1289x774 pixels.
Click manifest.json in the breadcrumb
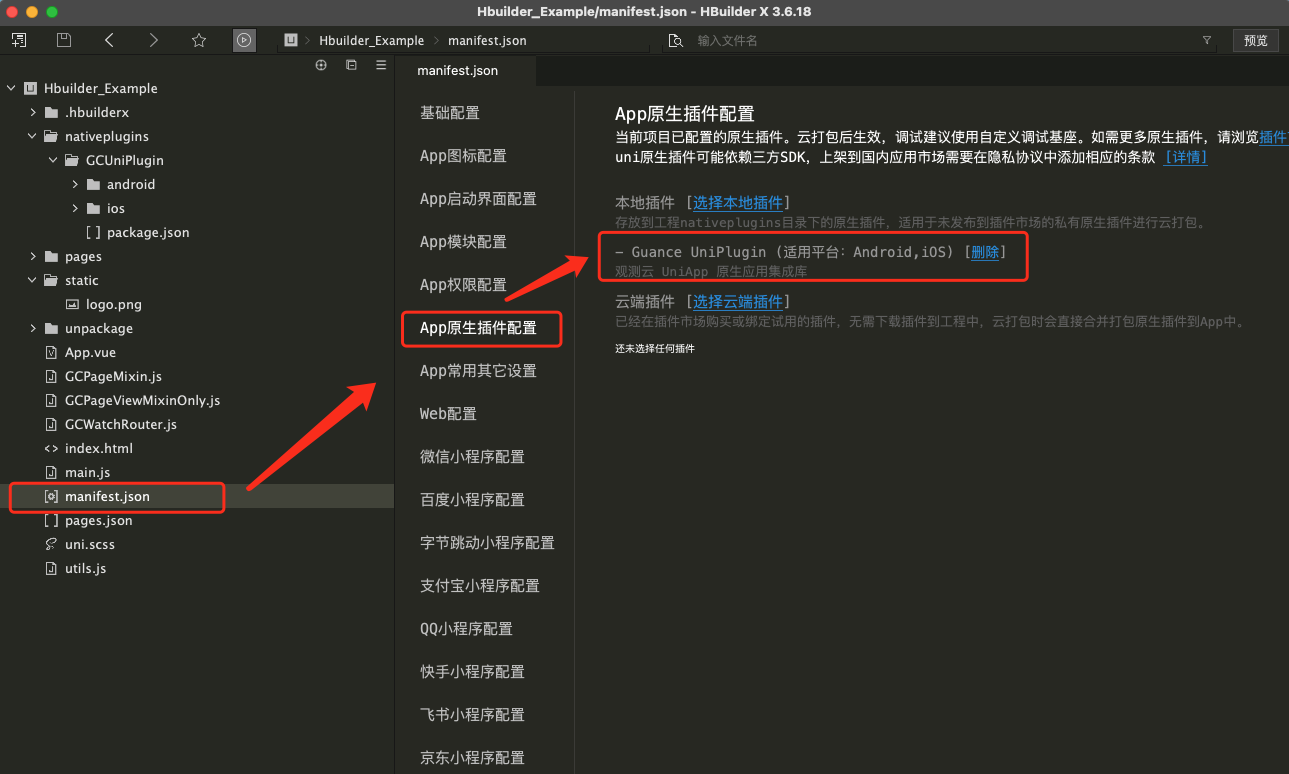pos(487,41)
